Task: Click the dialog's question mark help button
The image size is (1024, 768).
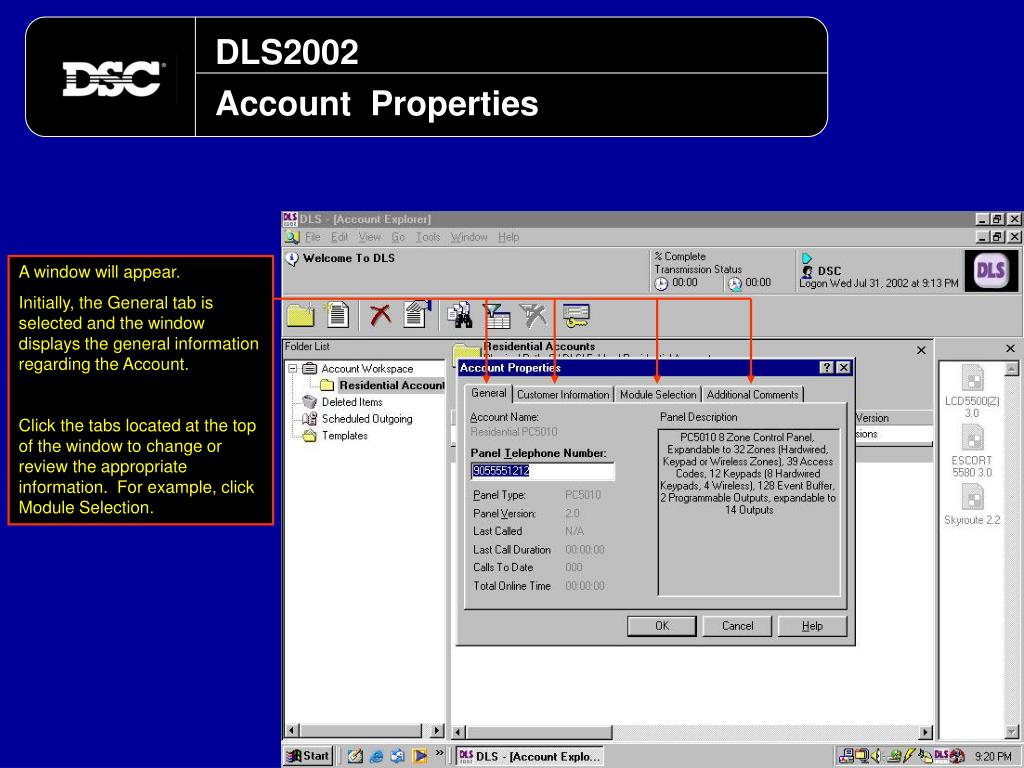Action: click(x=828, y=368)
